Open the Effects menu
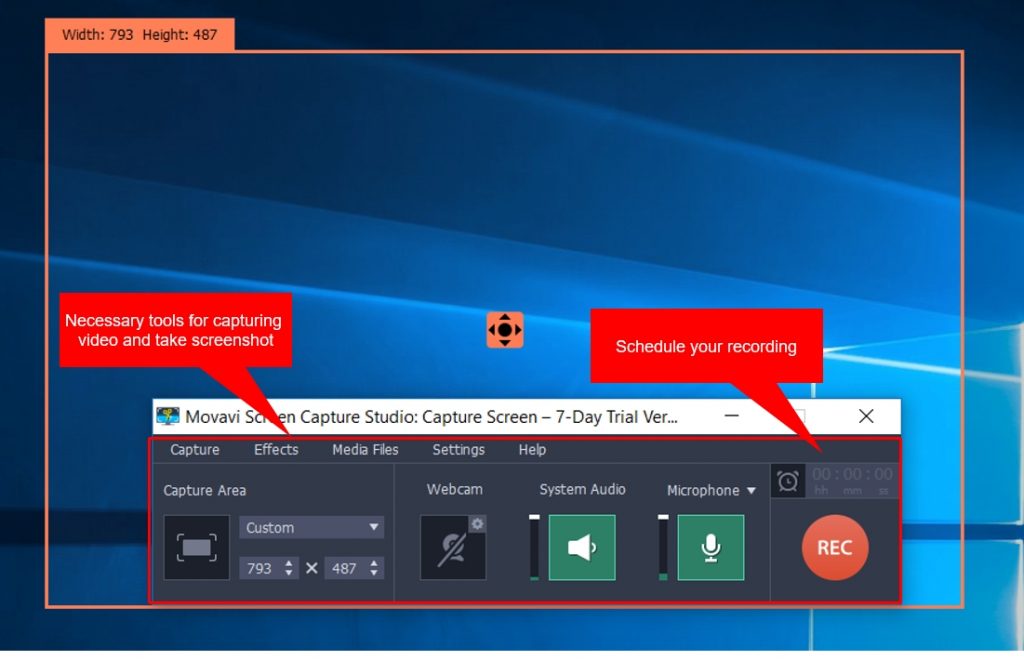The height and width of the screenshot is (660, 1024). (x=276, y=450)
